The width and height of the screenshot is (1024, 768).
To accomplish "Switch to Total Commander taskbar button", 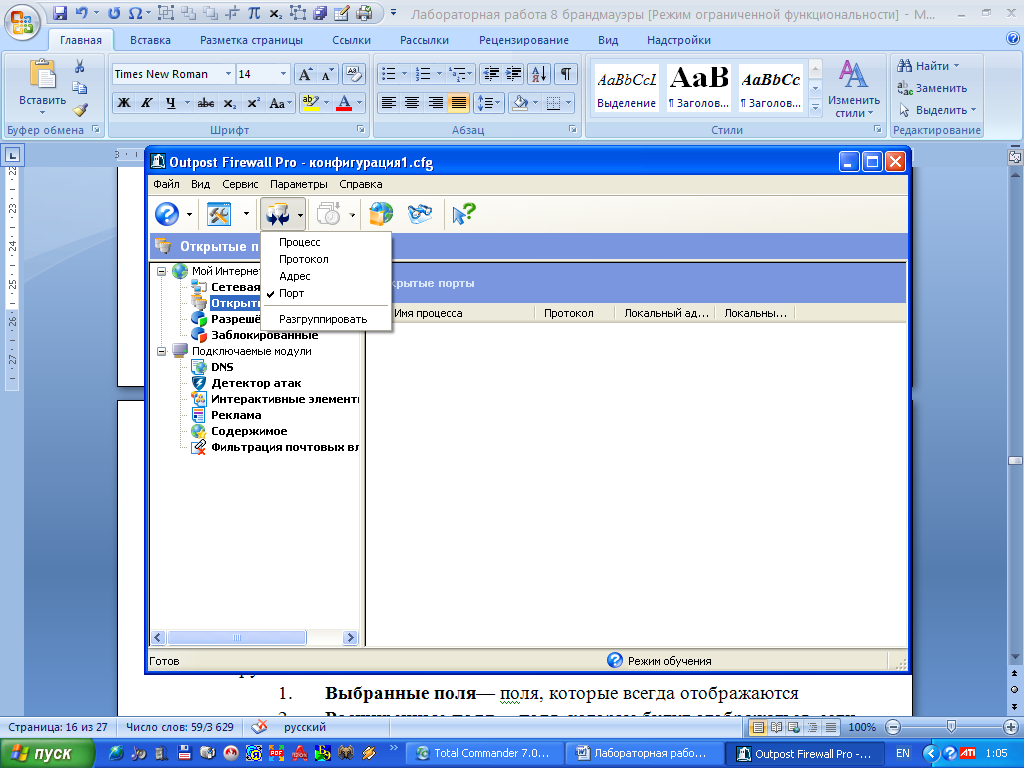I will tap(484, 754).
